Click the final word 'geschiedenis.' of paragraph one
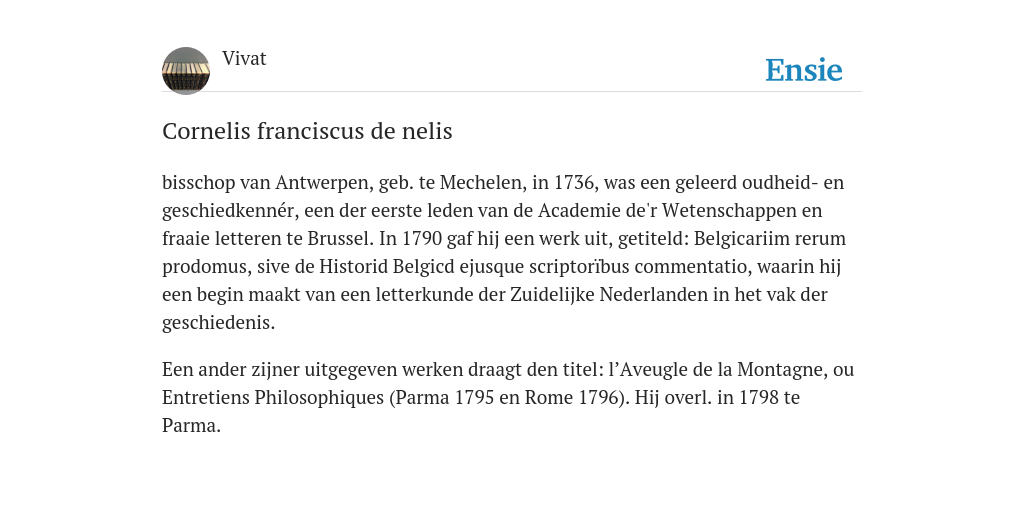Screen dimensions: 1024x512 coord(218,323)
